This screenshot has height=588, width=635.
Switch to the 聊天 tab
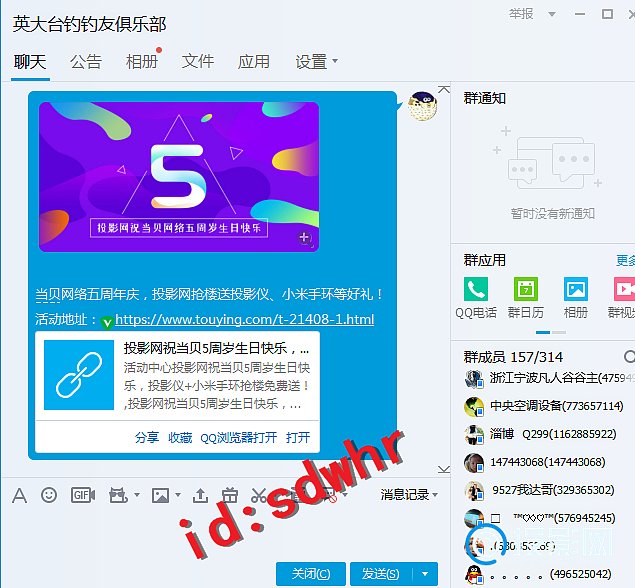point(30,62)
